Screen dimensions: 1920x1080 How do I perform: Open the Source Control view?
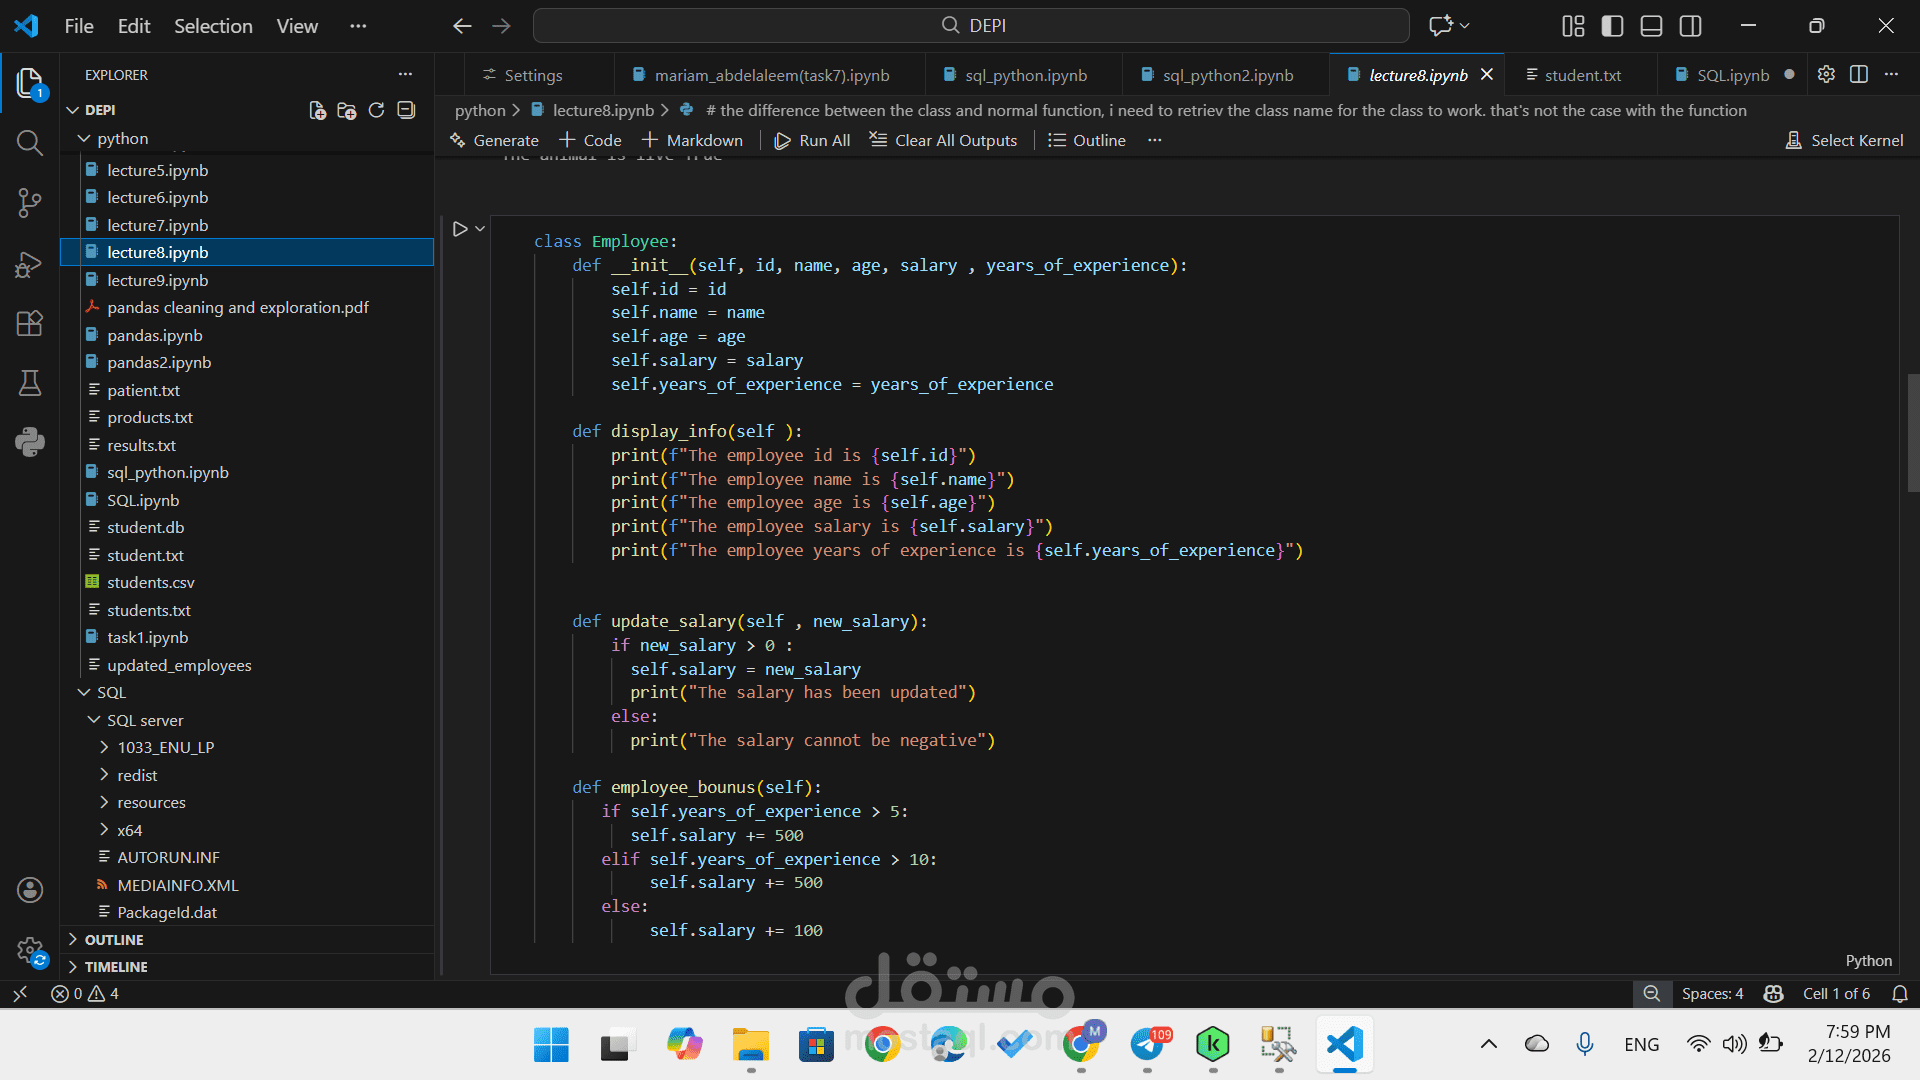coord(30,204)
